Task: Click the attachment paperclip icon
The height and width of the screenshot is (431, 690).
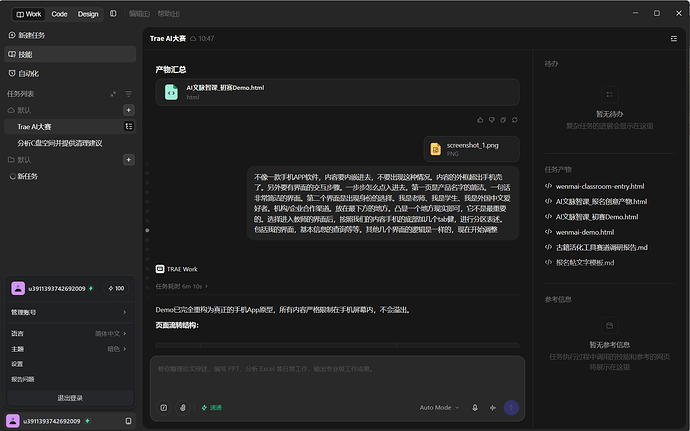Action: (x=183, y=408)
